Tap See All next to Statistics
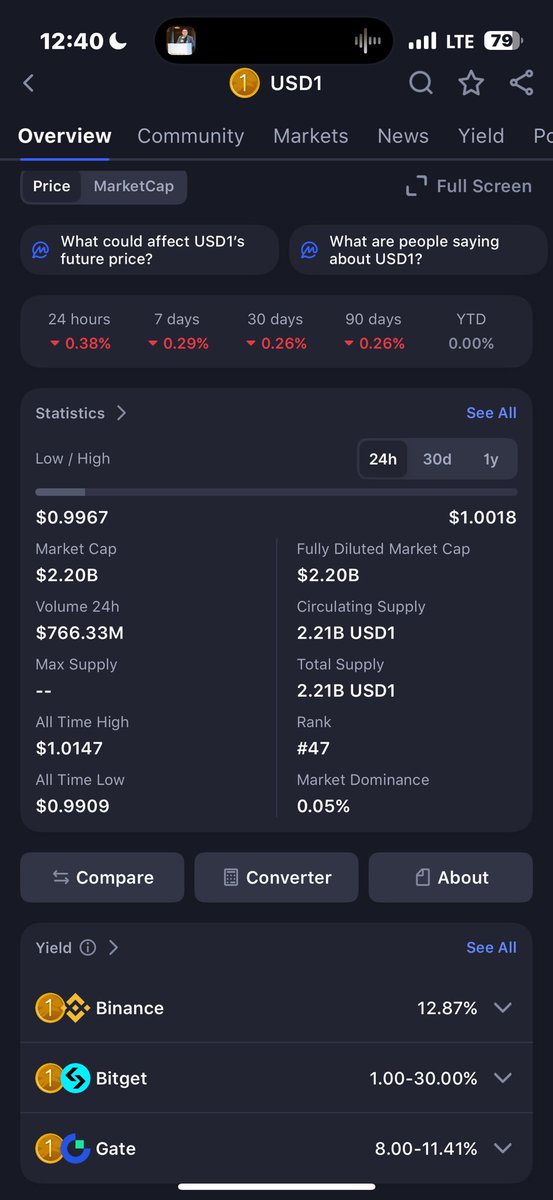This screenshot has width=553, height=1200. click(491, 413)
